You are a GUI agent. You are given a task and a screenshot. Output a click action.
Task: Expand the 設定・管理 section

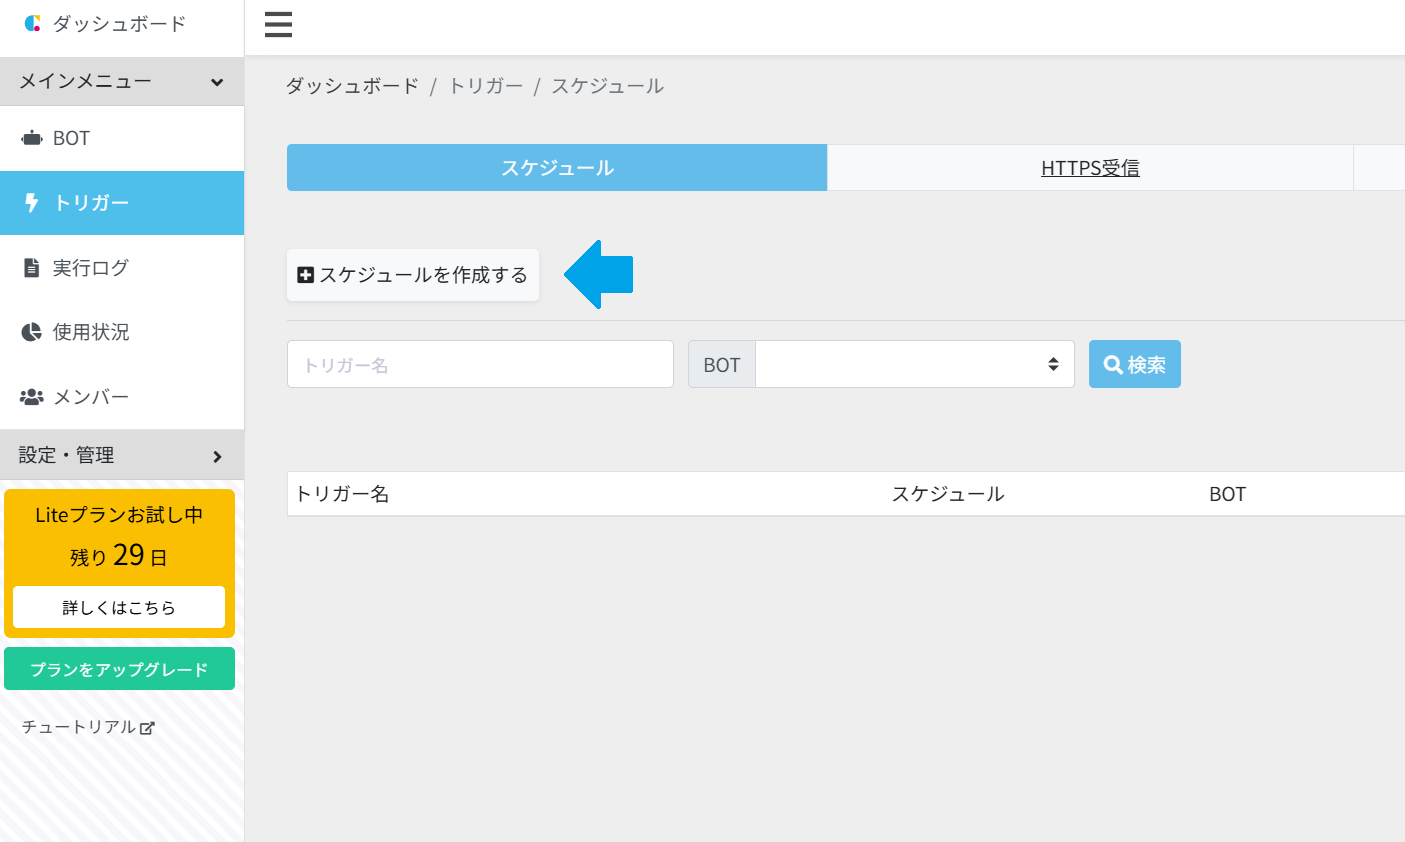coord(122,455)
